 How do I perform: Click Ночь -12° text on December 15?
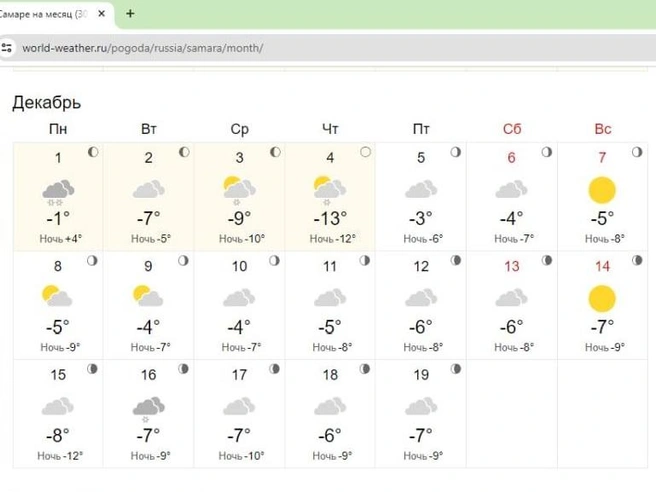tap(60, 456)
